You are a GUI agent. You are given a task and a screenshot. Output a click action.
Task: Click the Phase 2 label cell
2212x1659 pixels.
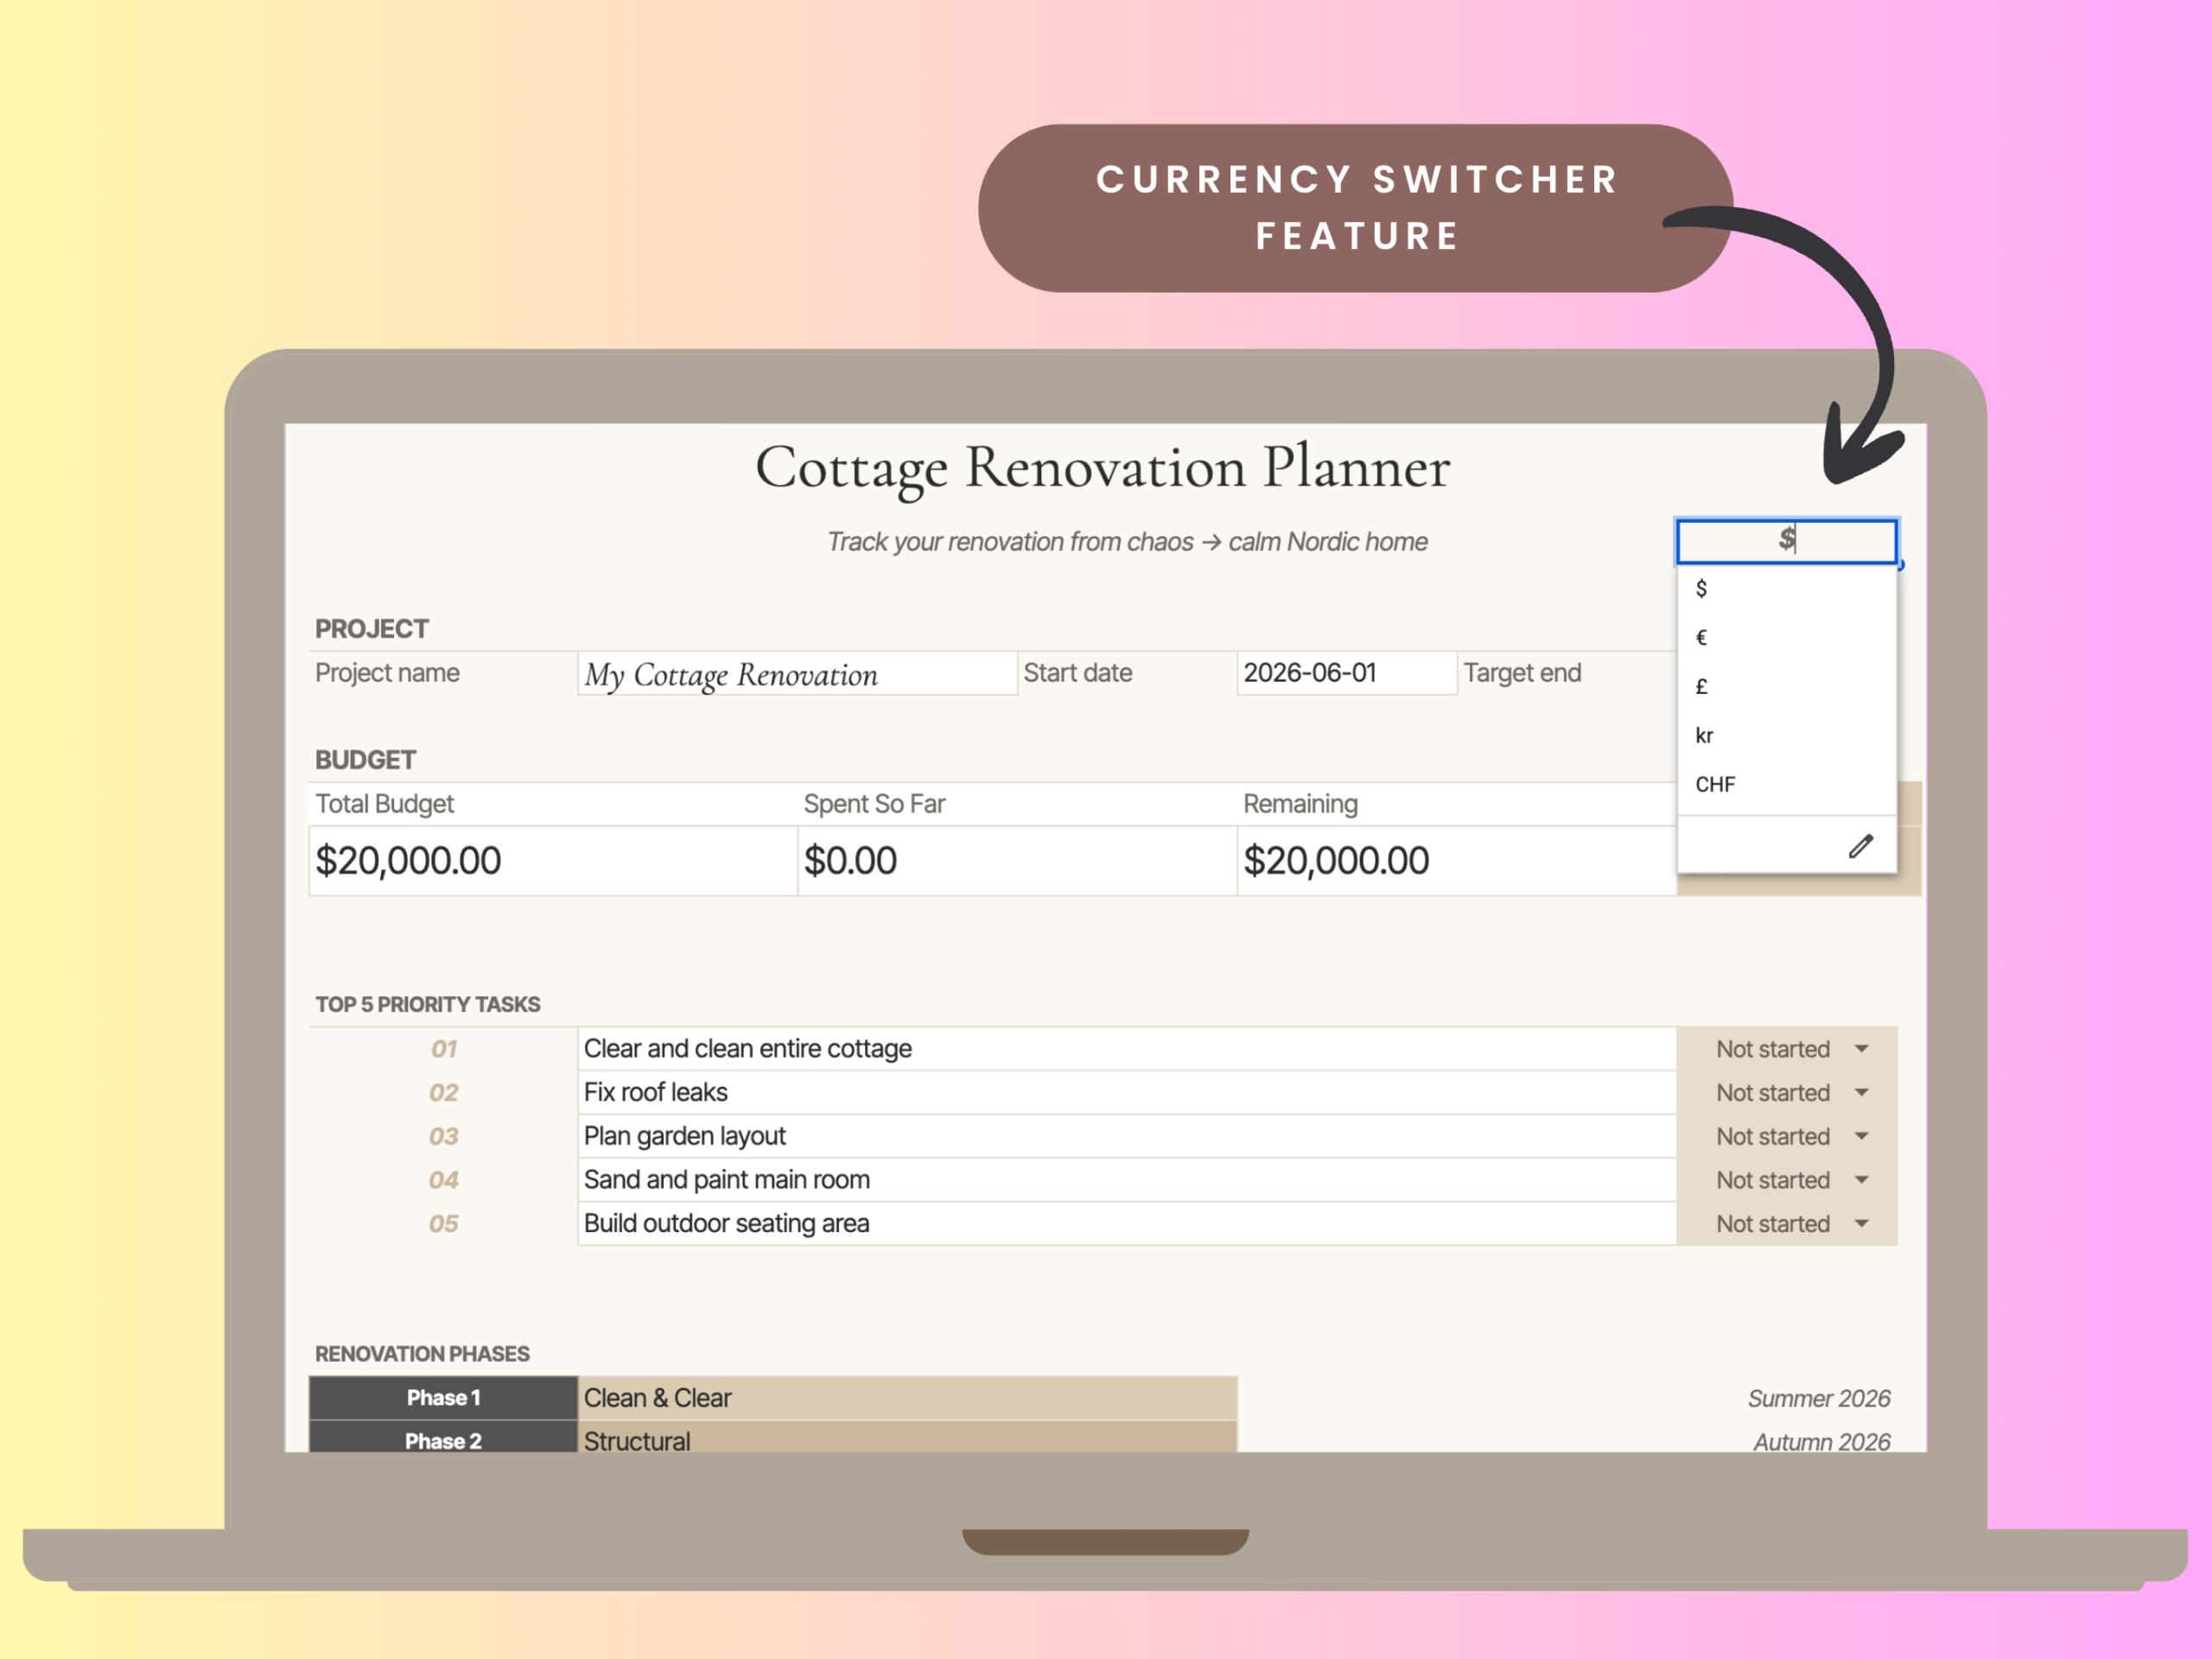point(443,1438)
